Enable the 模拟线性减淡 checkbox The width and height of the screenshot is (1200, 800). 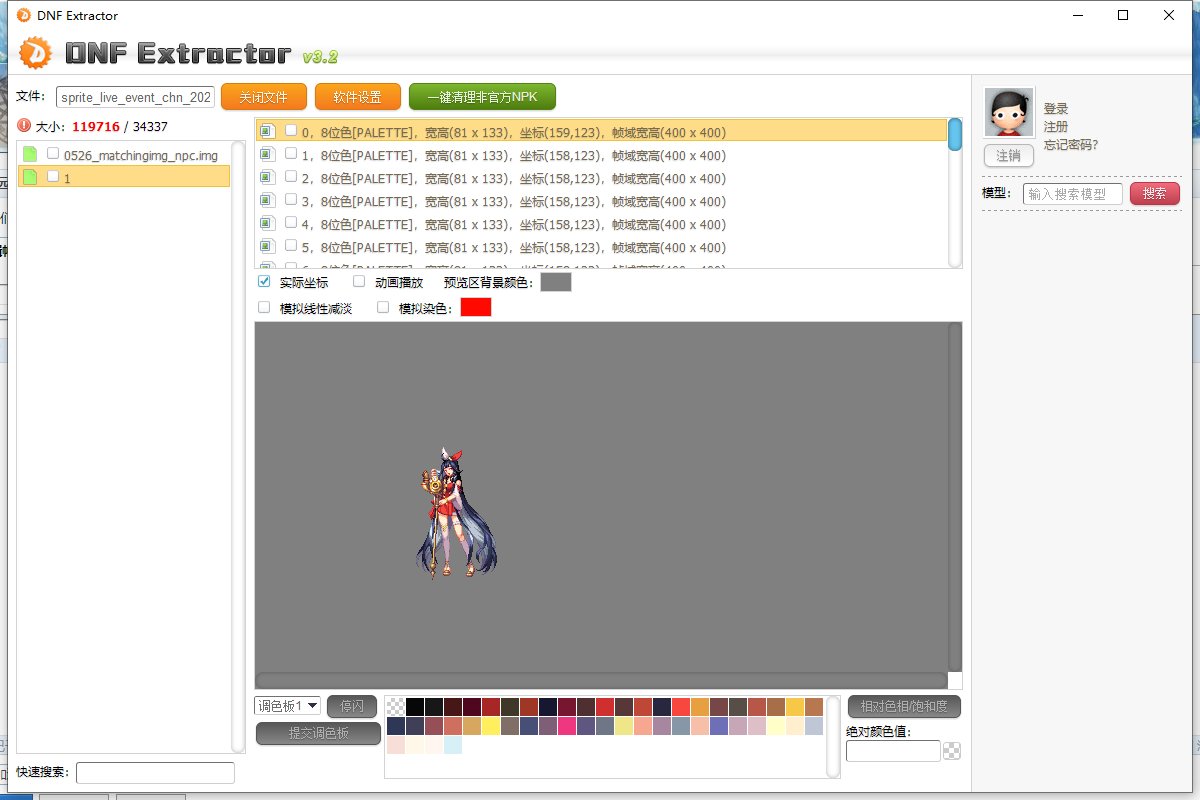click(x=264, y=308)
